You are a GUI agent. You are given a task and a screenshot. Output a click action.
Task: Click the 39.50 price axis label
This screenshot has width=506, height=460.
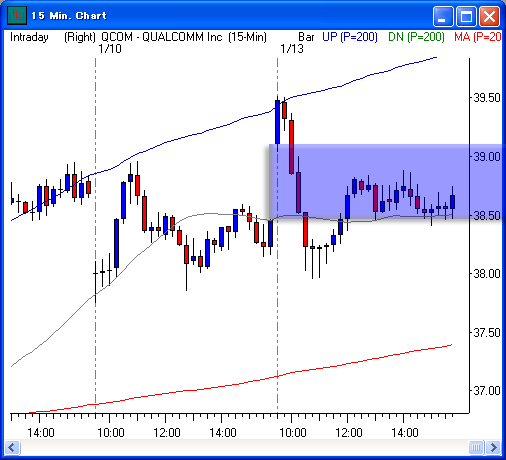pyautogui.click(x=487, y=98)
